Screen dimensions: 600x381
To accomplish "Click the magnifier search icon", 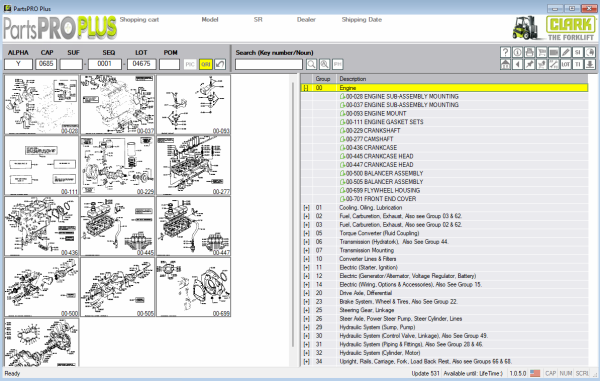I will click(x=311, y=64).
